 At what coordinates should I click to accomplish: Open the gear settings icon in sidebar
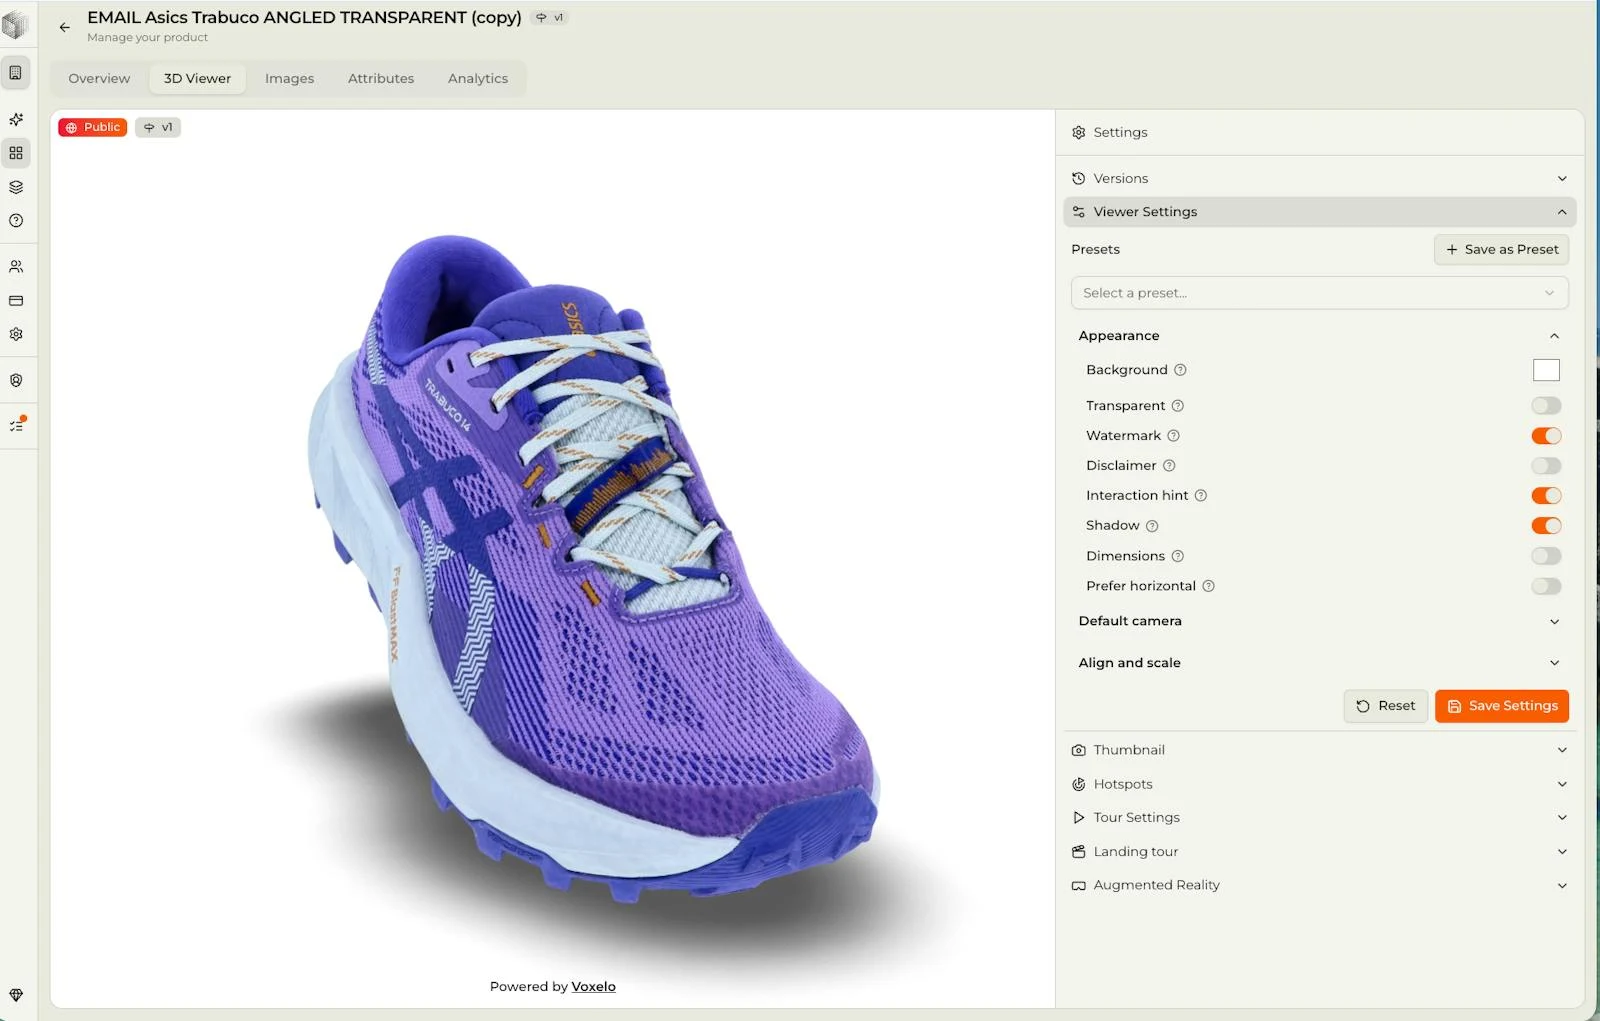(x=16, y=335)
